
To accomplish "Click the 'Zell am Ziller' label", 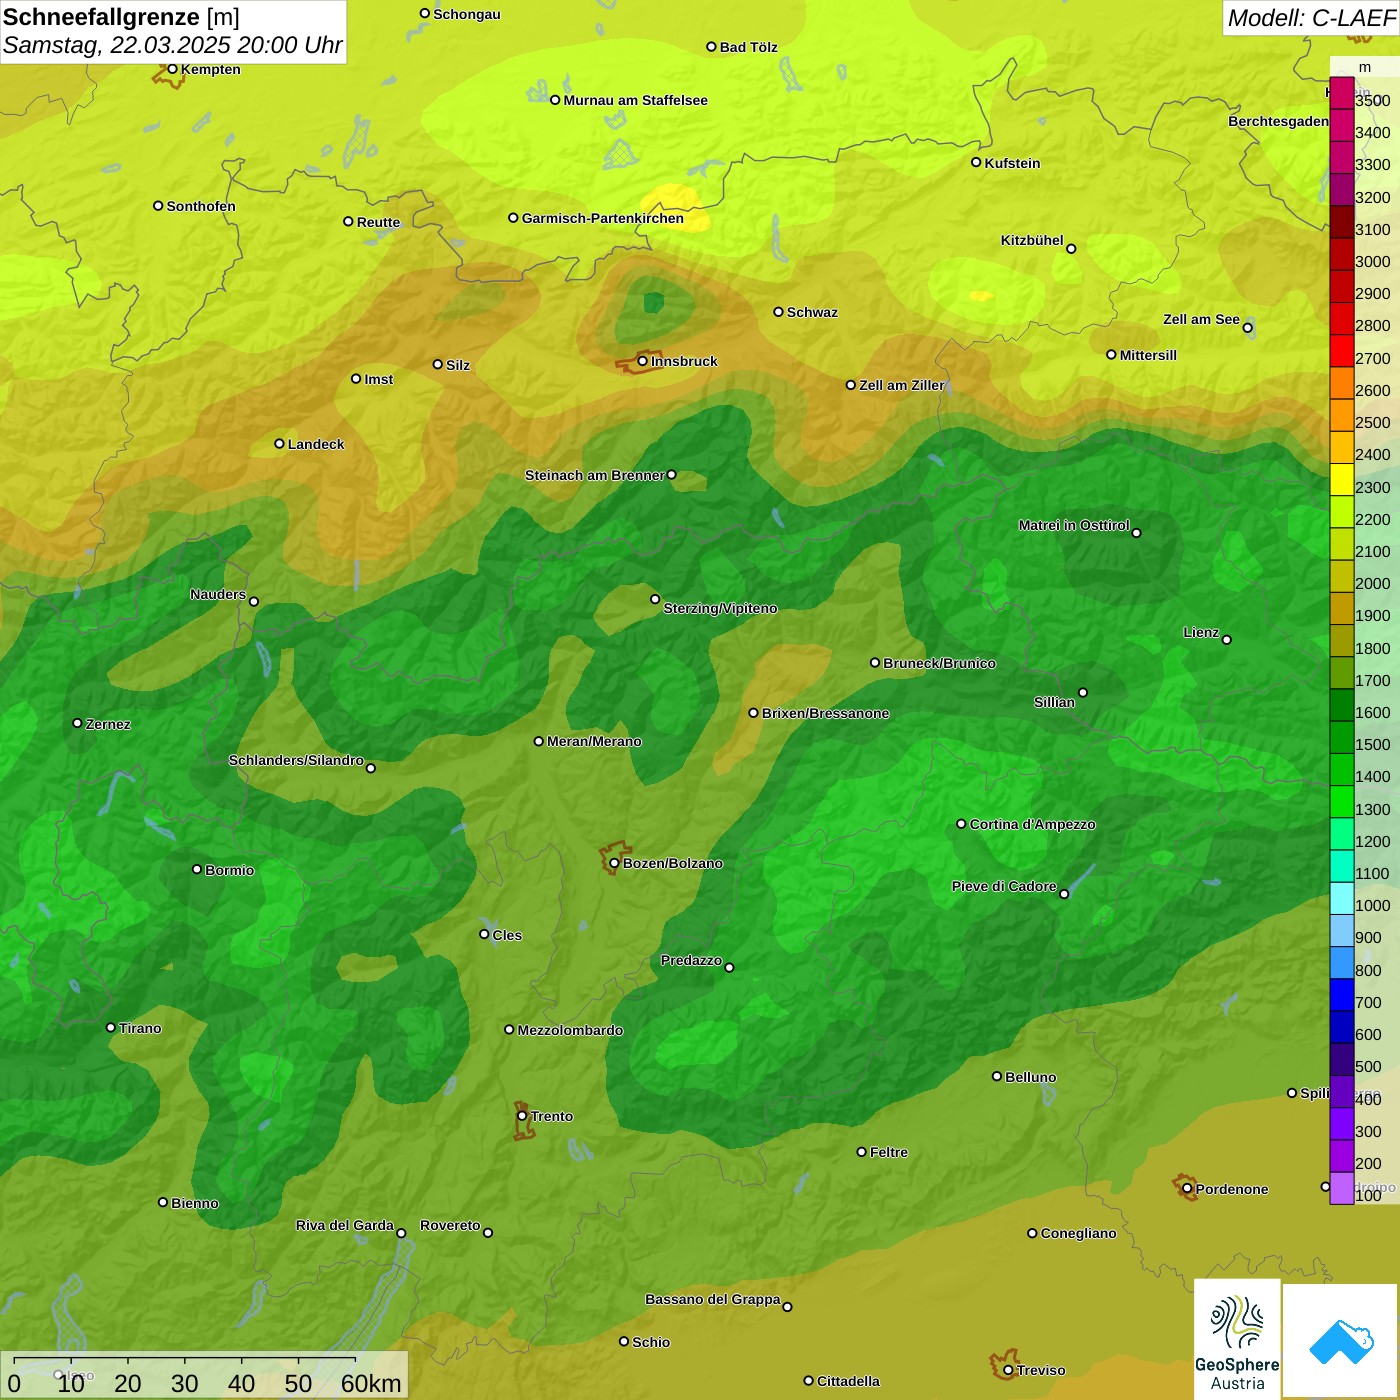I will [x=902, y=385].
